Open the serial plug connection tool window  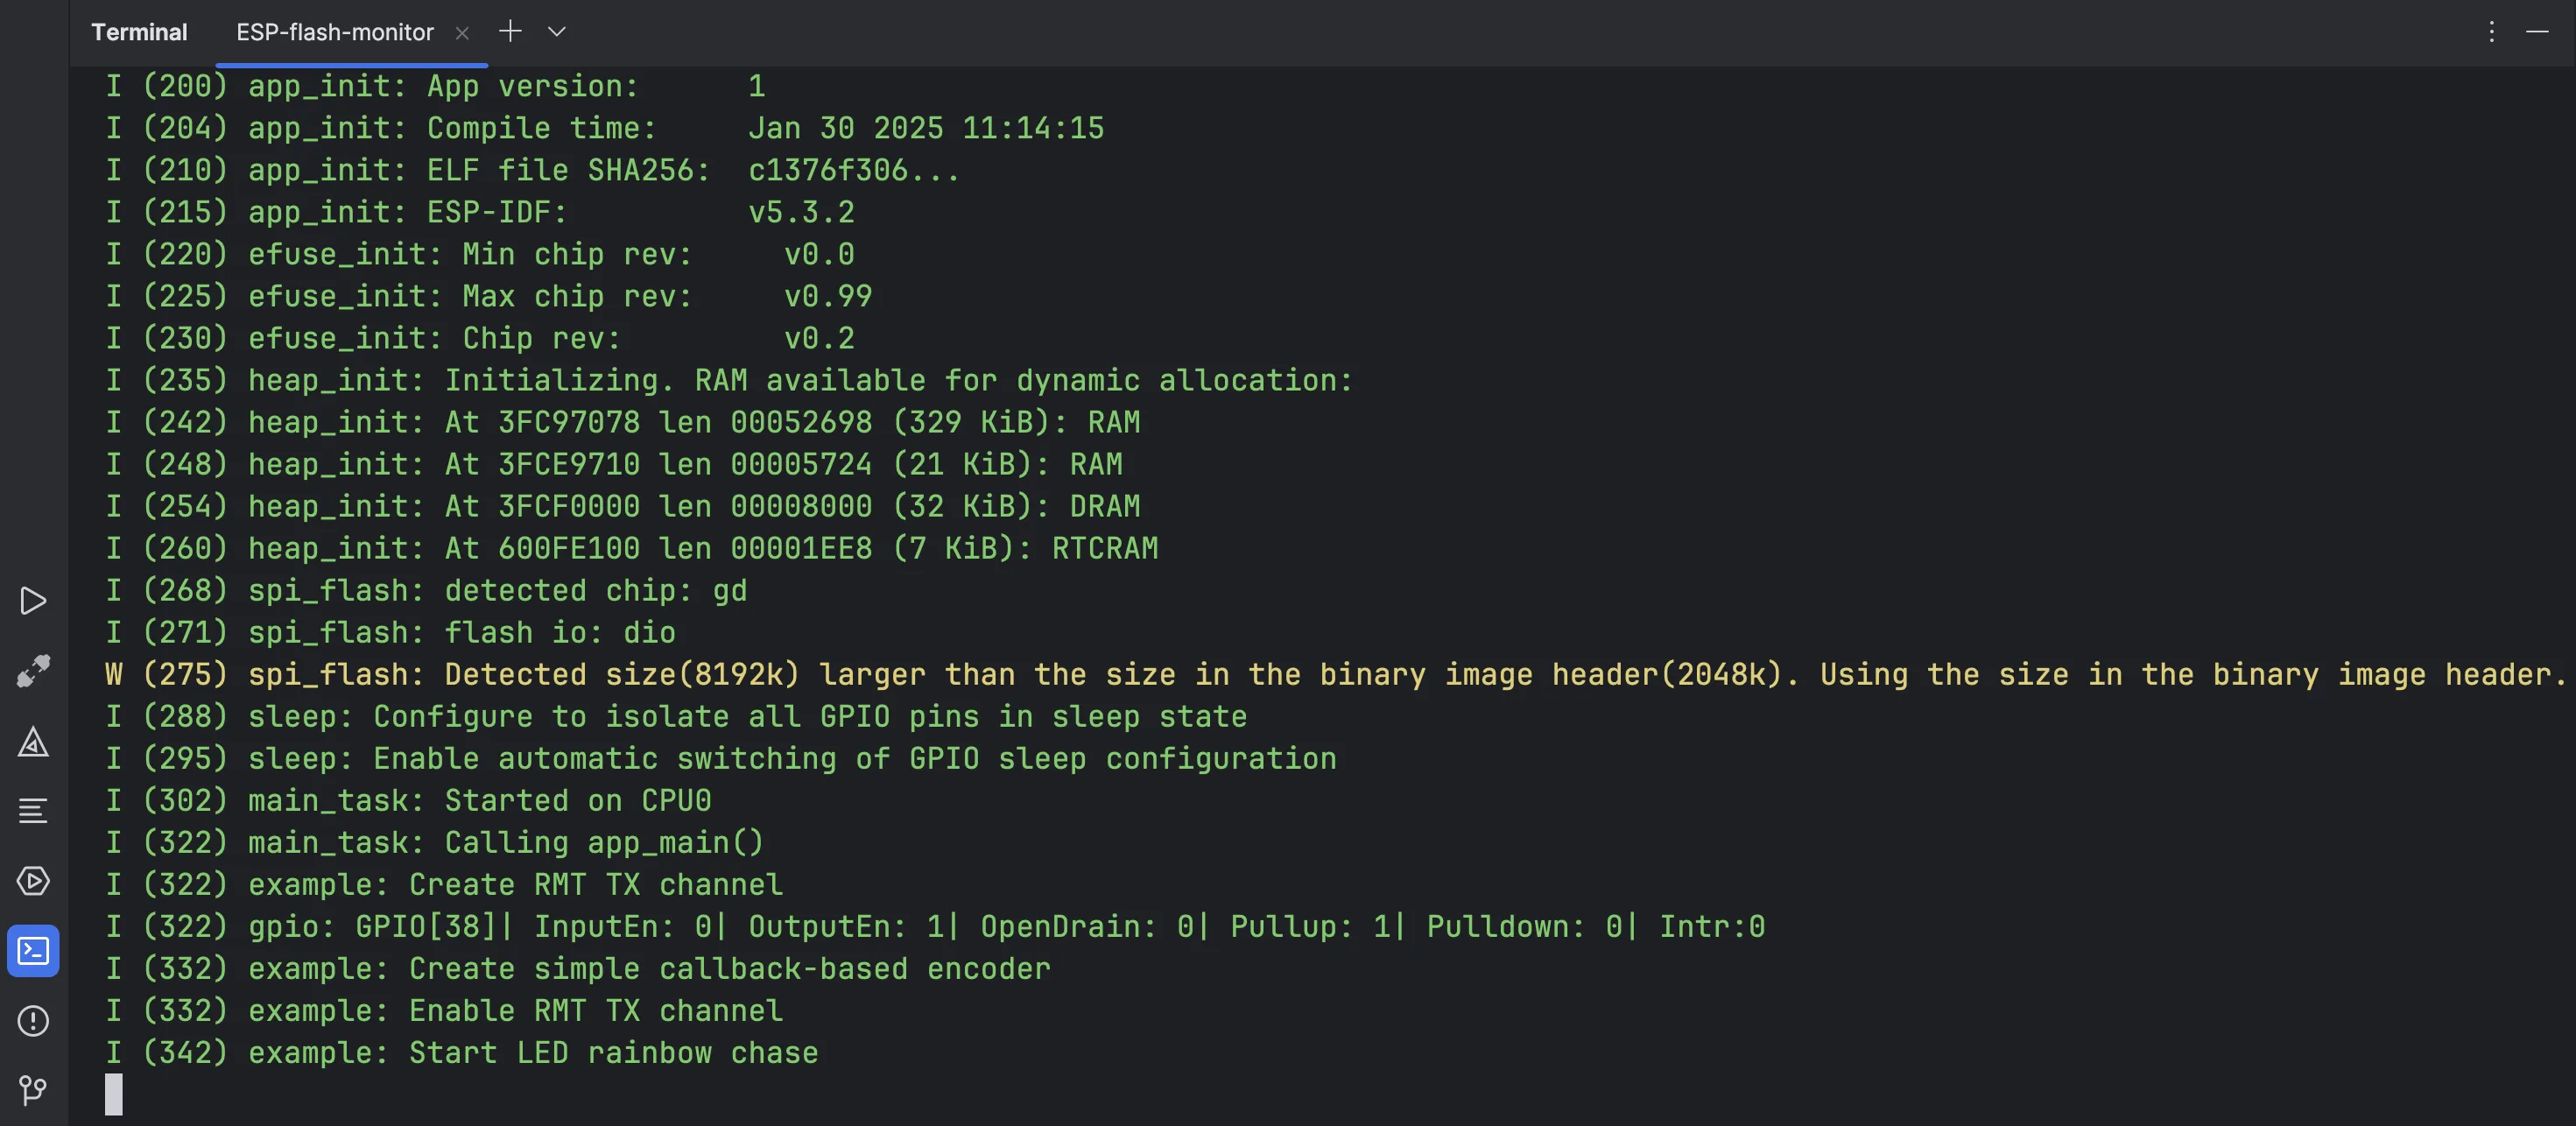33,671
